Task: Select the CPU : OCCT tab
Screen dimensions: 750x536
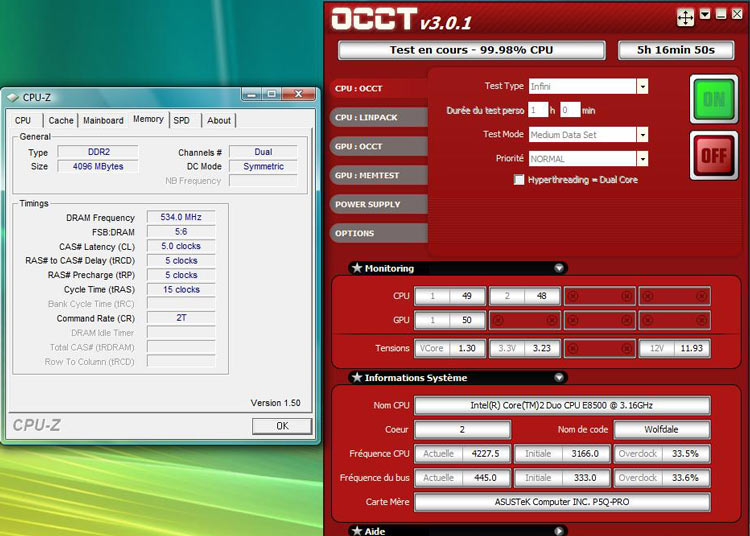Action: 378,88
